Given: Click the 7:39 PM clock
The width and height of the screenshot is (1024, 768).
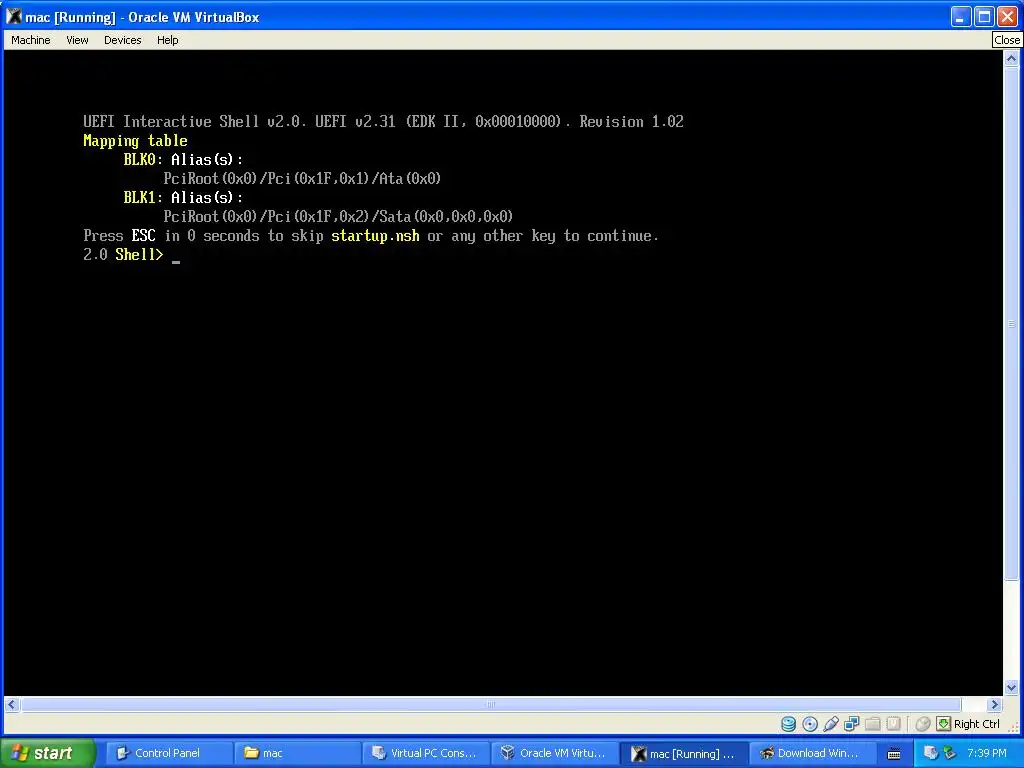Looking at the screenshot, I should click(x=987, y=753).
